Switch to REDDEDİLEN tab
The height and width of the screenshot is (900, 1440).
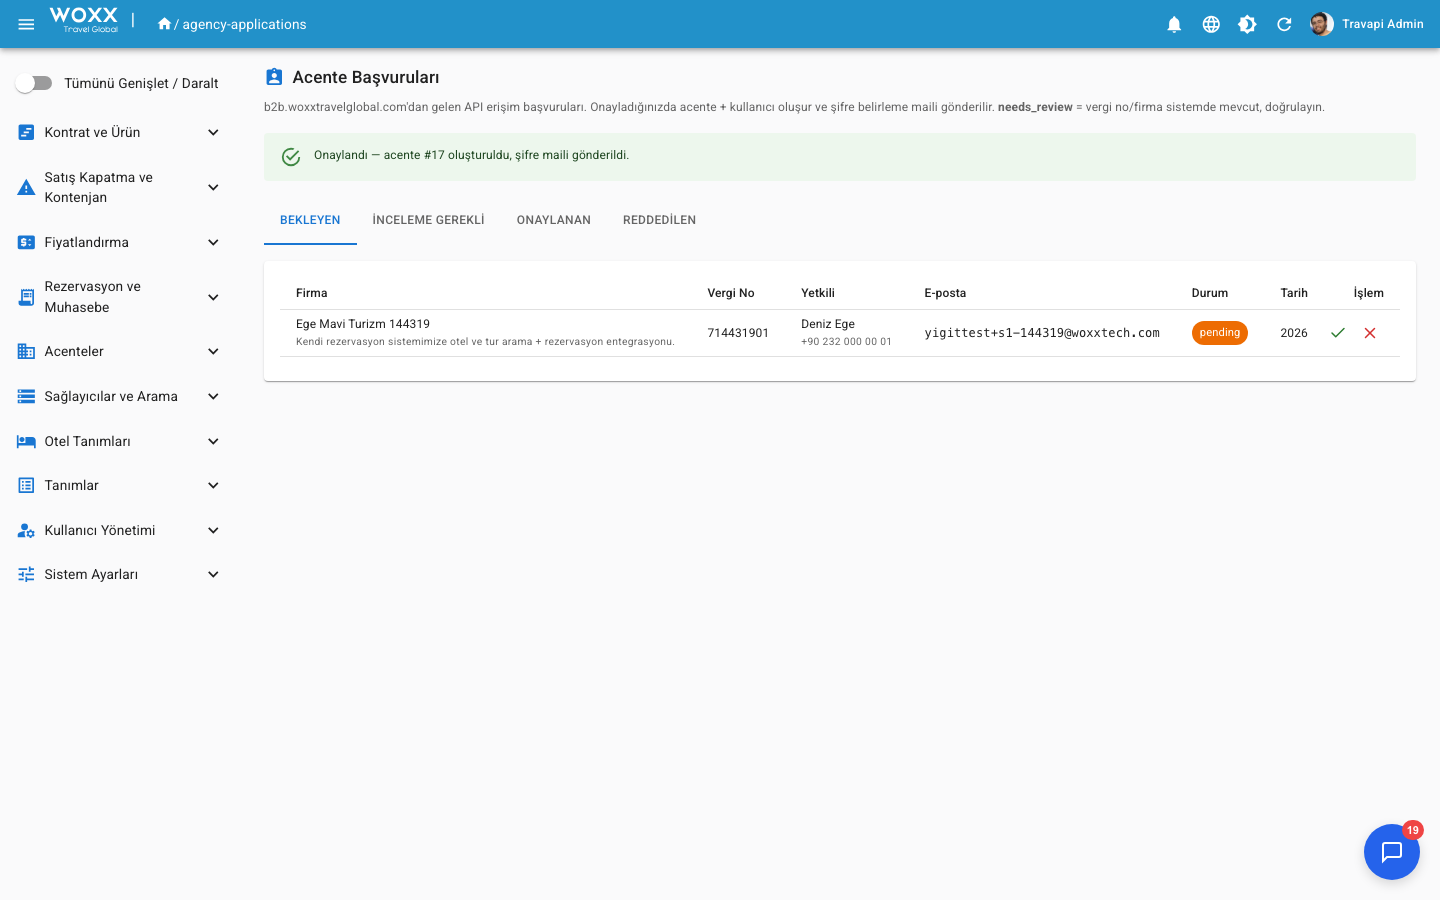[659, 220]
